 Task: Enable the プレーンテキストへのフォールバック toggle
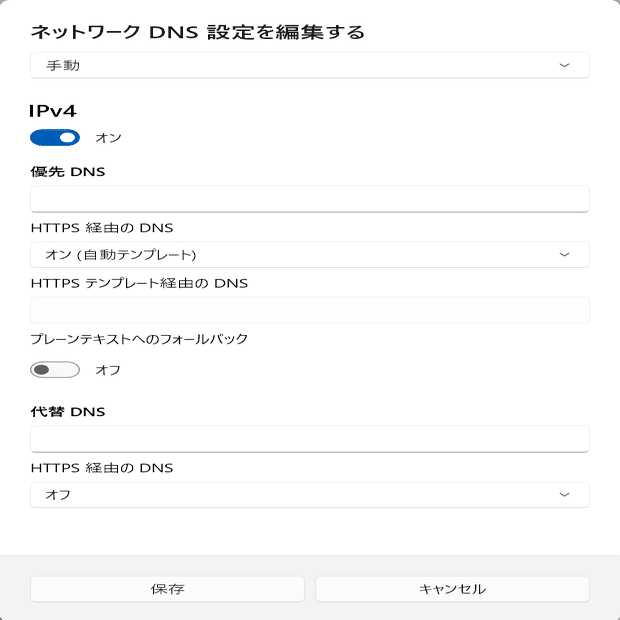pyautogui.click(x=55, y=370)
